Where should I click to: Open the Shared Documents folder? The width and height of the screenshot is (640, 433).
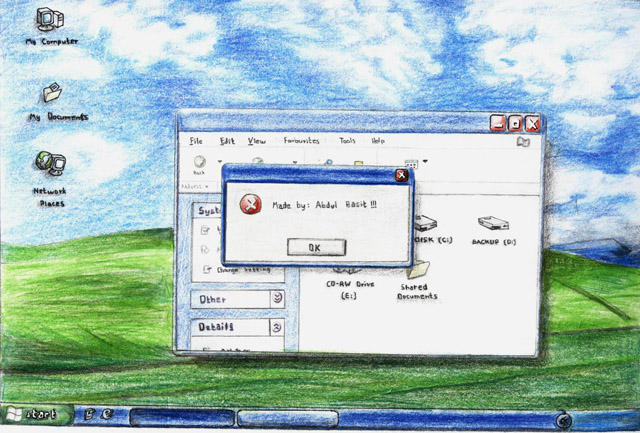[x=418, y=271]
